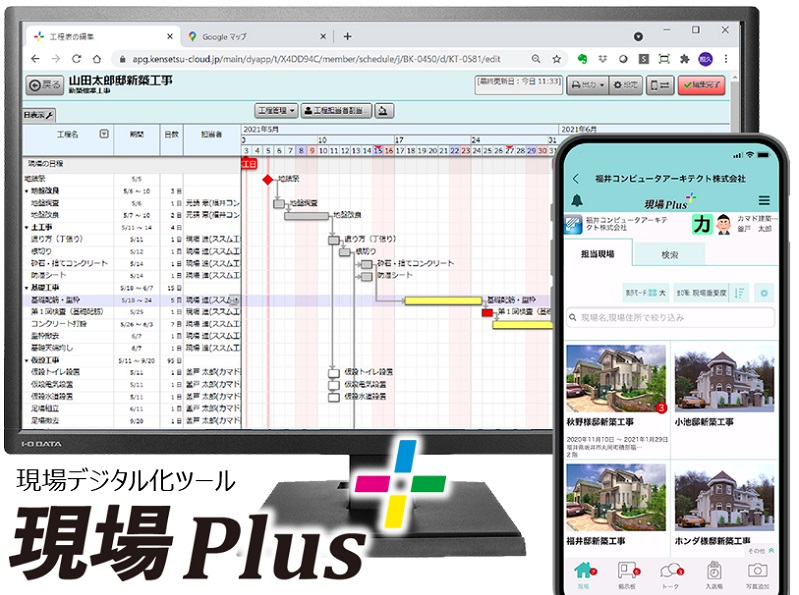Viewport: 799px width, 595px height.
Task: Select the 日表示 tab with wrench
Action: pyautogui.click(x=39, y=115)
